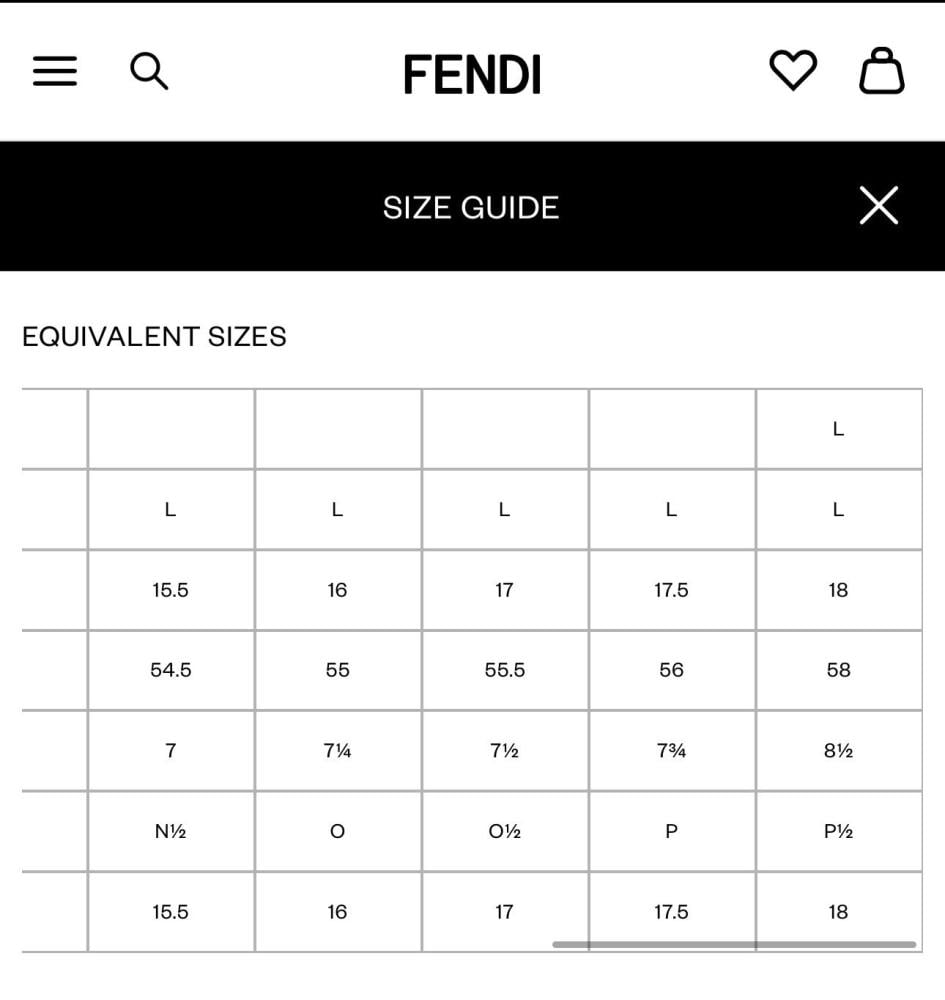Click the 8½ size cell
945x1000 pixels.
coord(838,750)
